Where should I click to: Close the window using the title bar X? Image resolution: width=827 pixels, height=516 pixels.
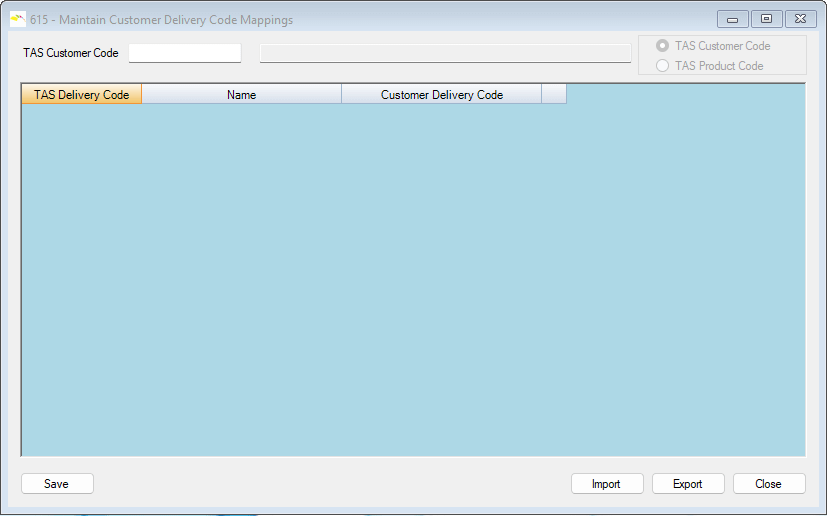800,18
